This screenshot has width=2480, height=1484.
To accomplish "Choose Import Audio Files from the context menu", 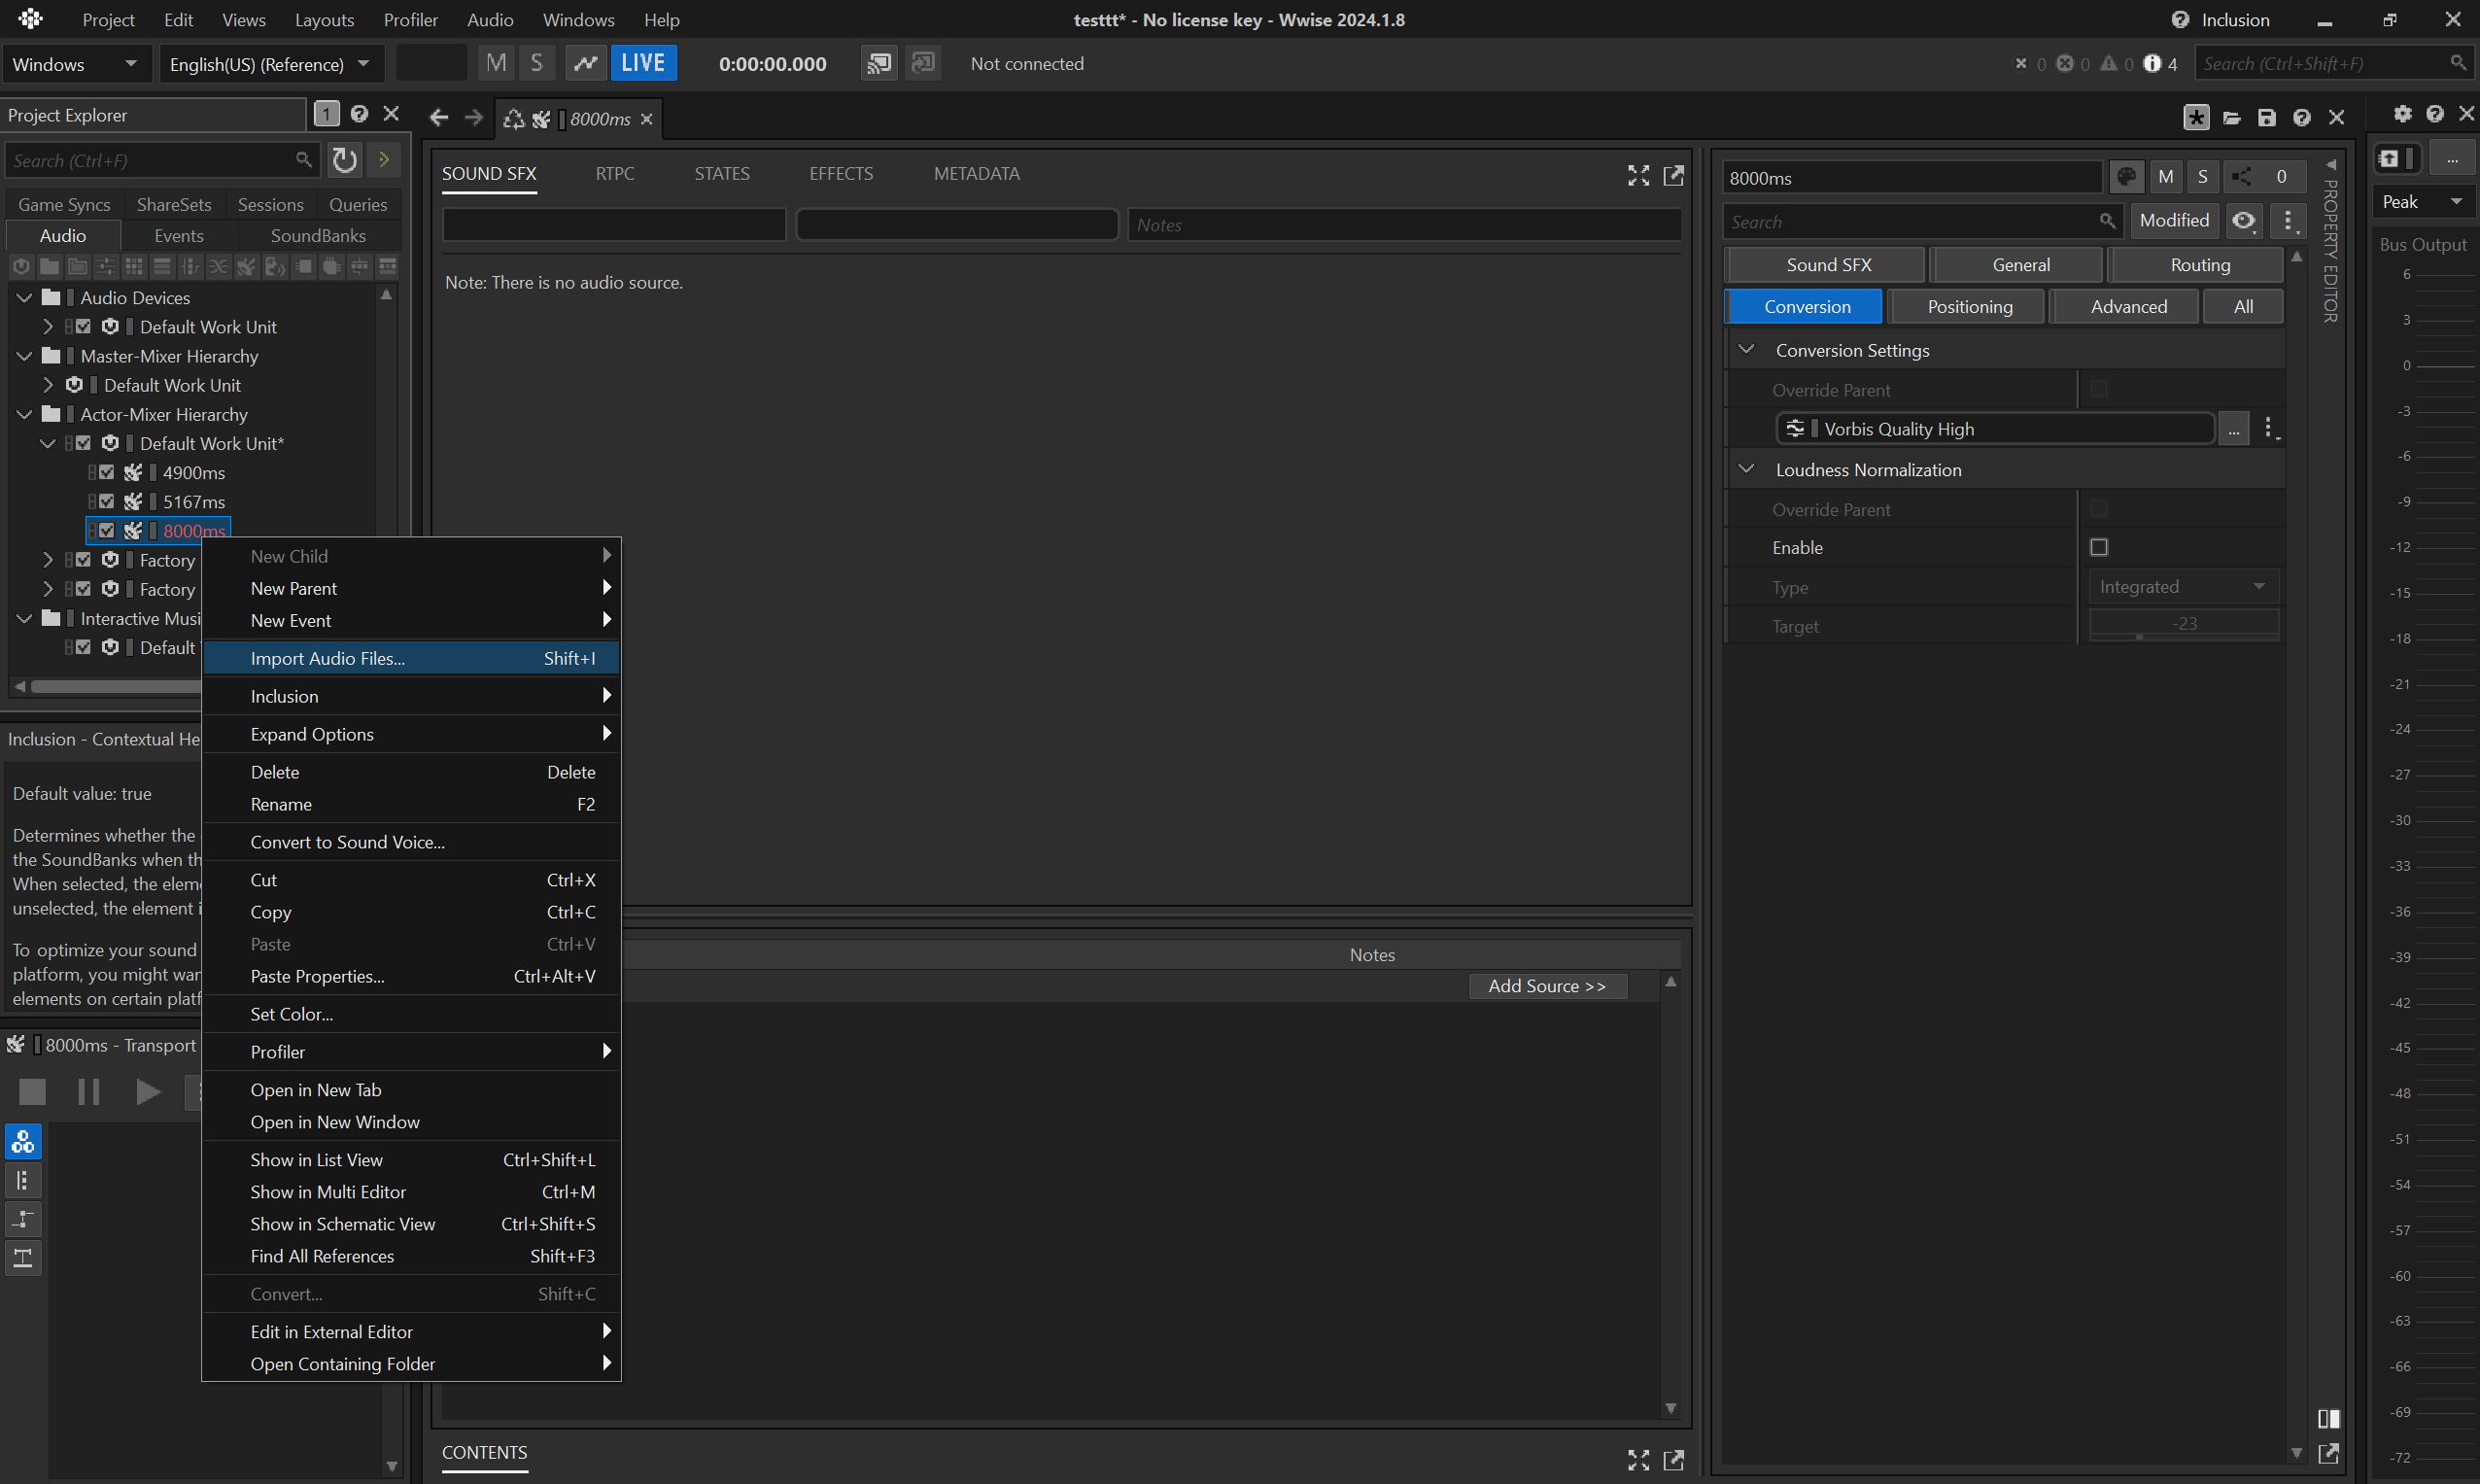I will 328,658.
